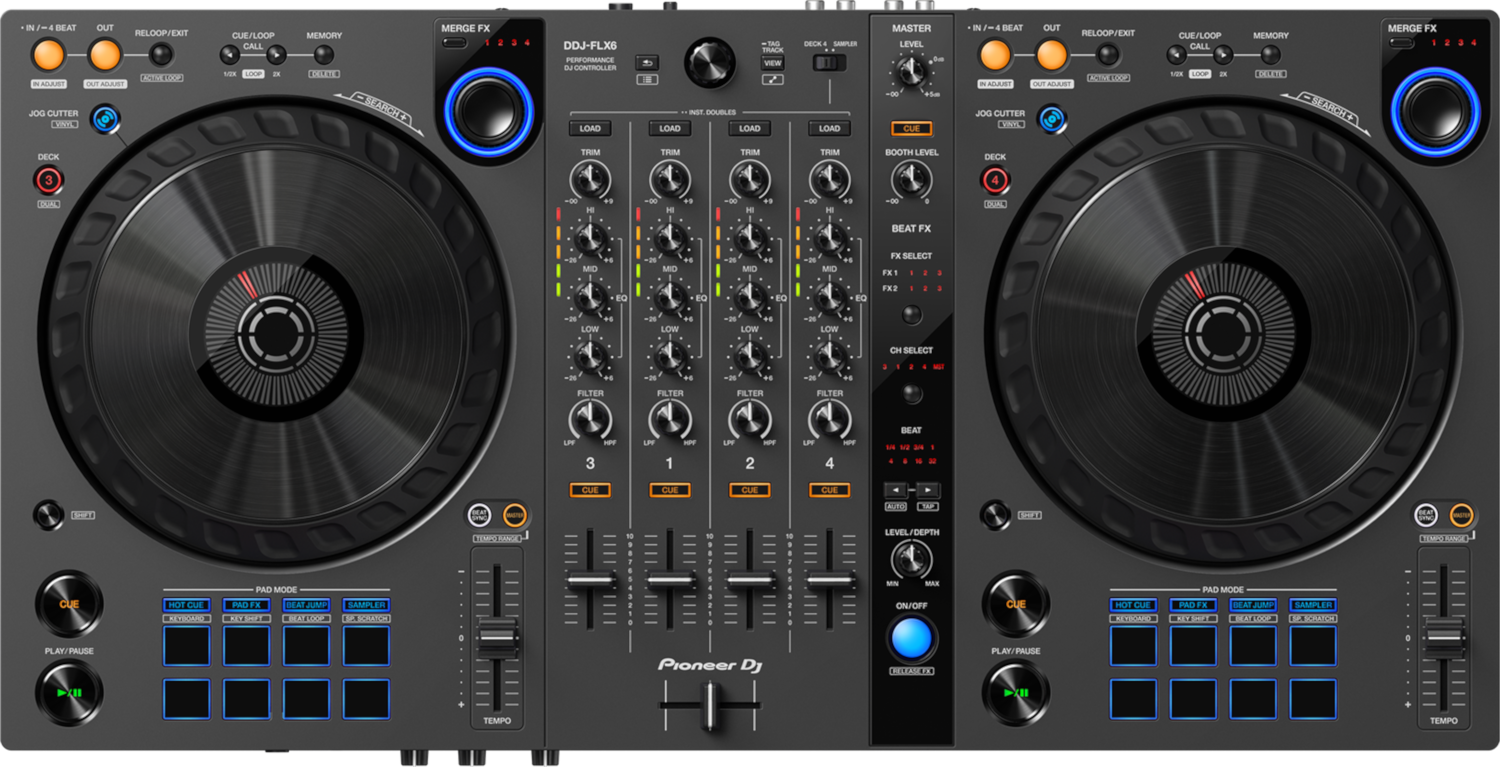Select HOT CUE pad mode on right deck
Screen dimensions: 1500x767
1134,605
